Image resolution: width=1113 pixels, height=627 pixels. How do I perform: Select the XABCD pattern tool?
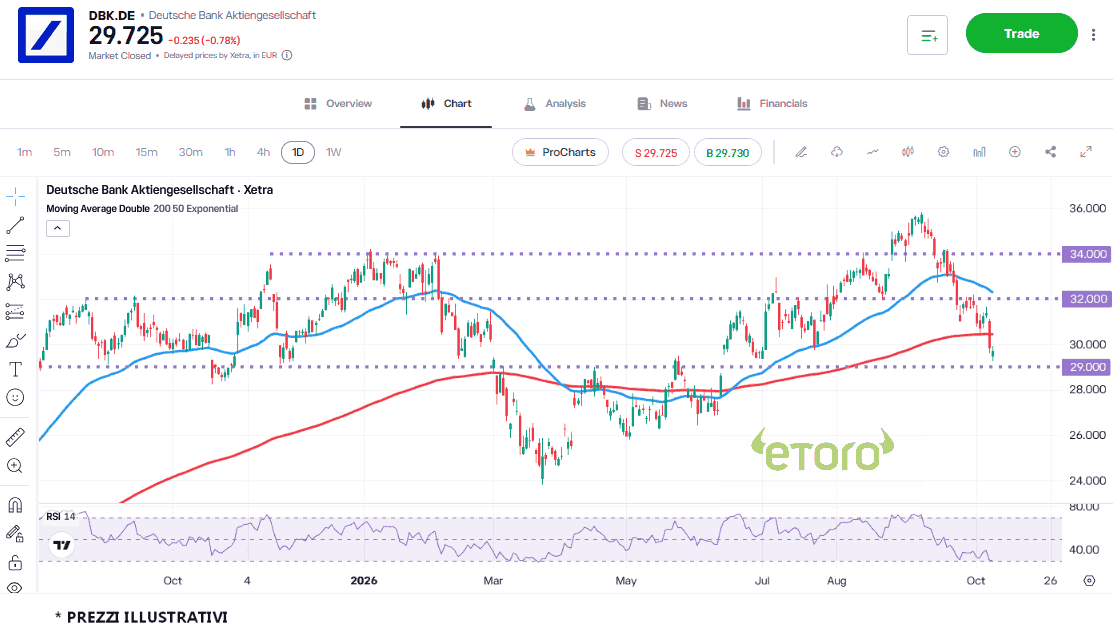click(x=15, y=282)
